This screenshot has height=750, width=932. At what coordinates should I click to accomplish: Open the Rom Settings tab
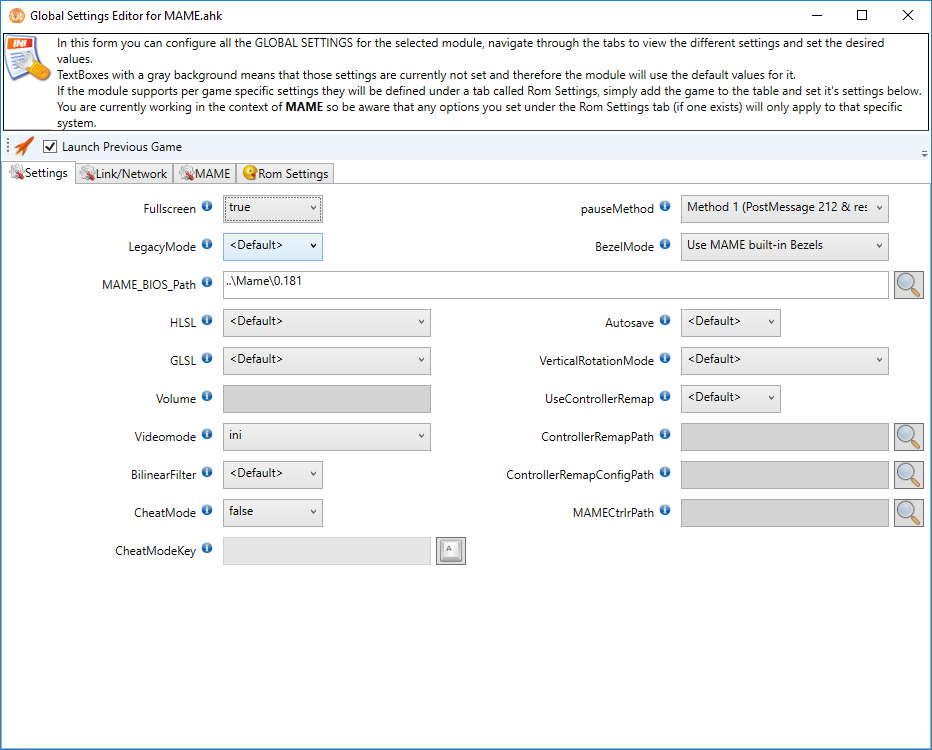pyautogui.click(x=285, y=174)
